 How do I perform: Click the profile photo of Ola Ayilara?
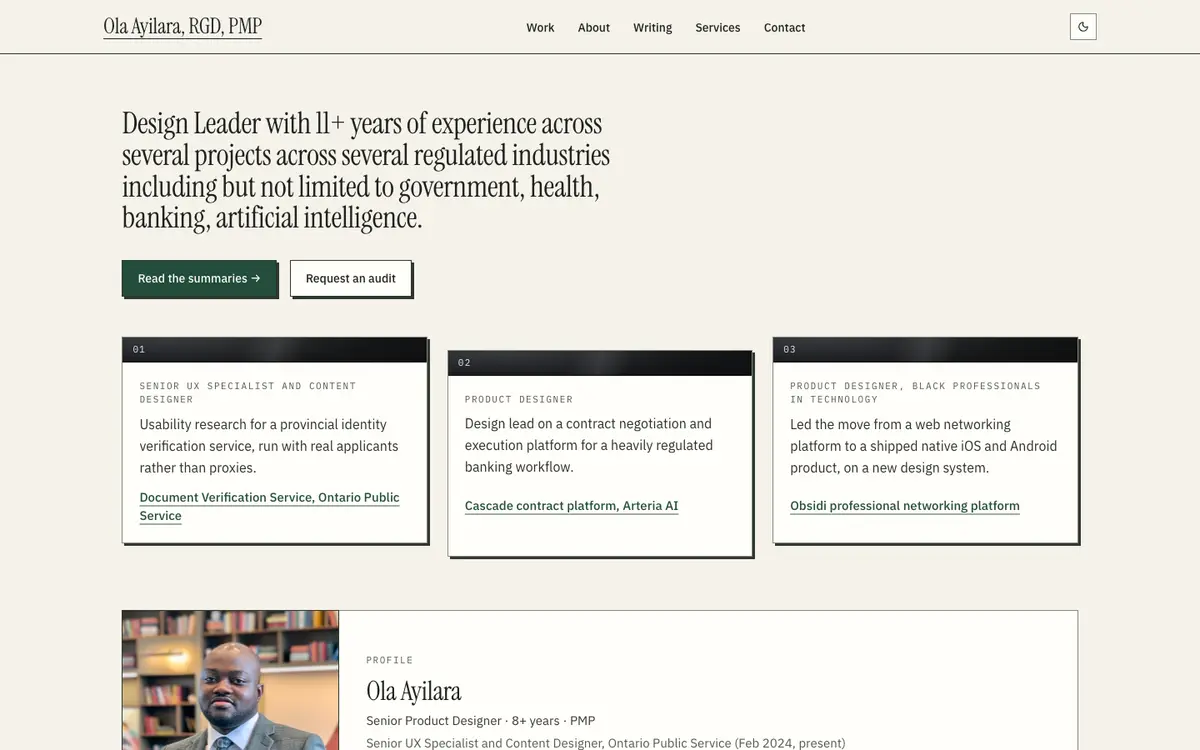tap(231, 680)
